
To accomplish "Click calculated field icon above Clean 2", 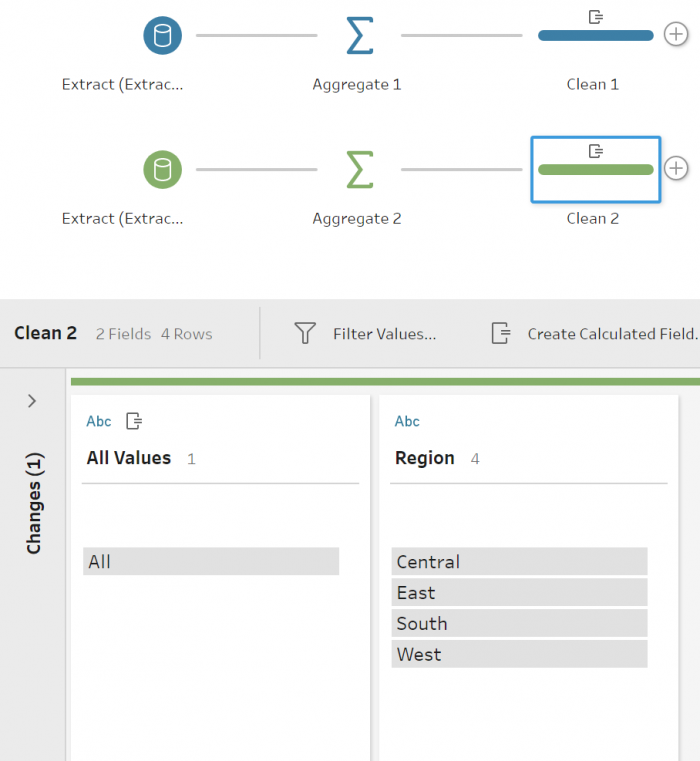I will click(596, 151).
